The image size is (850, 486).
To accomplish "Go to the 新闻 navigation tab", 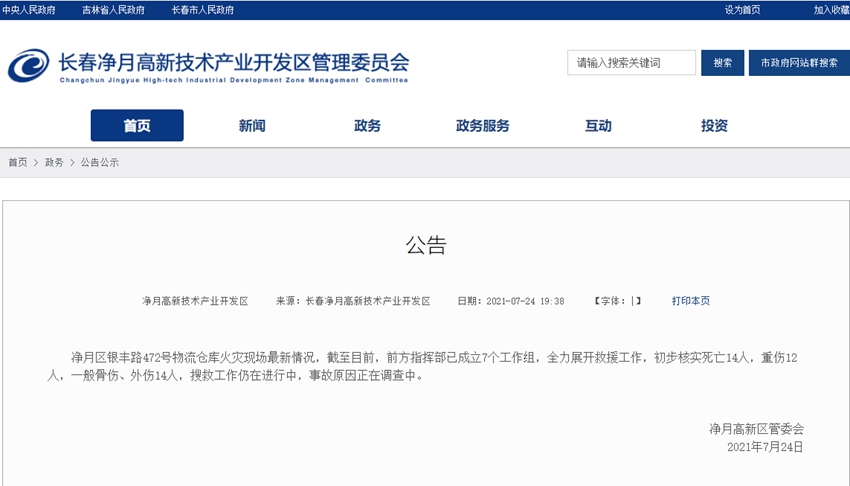I will tap(252, 126).
